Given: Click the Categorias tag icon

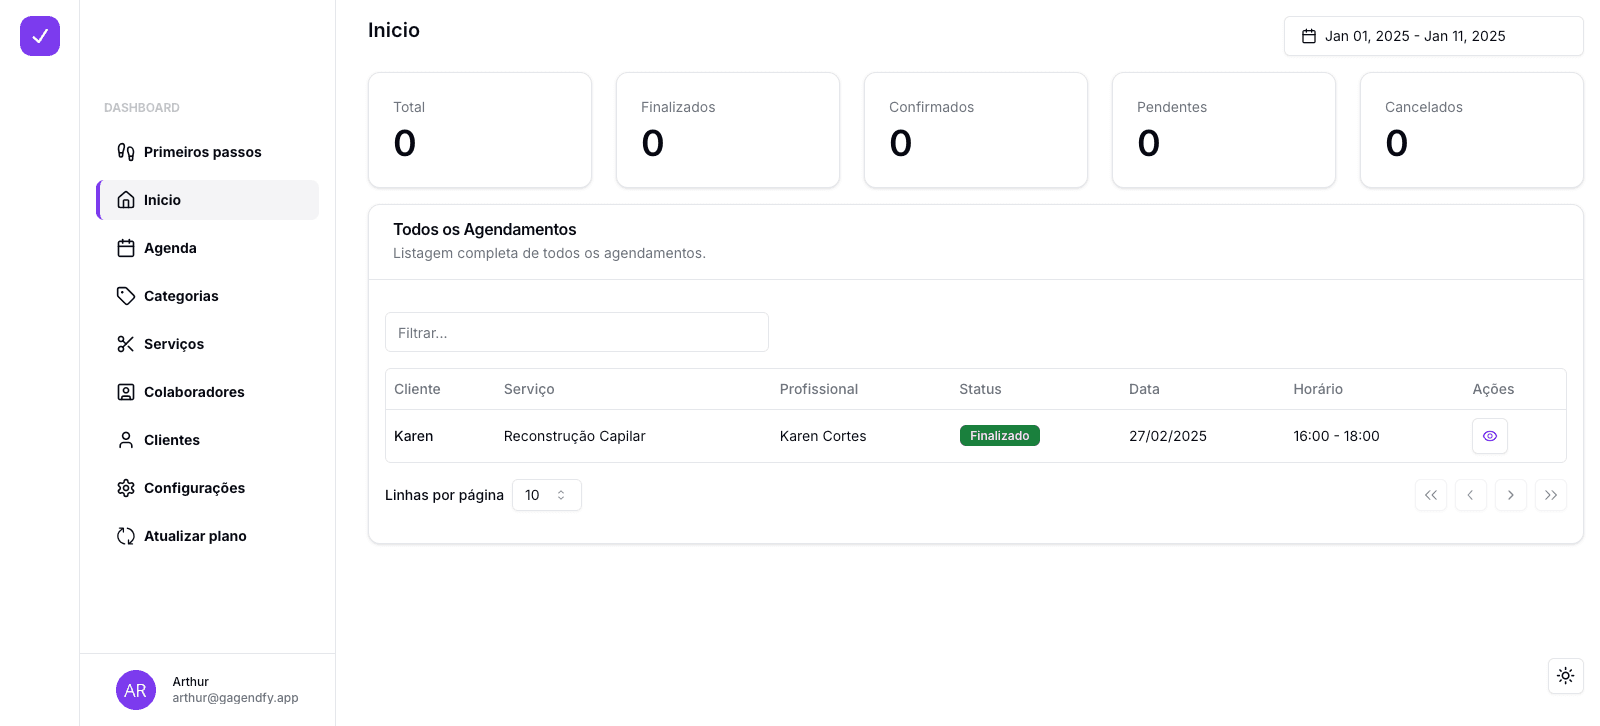Looking at the screenshot, I should point(126,296).
